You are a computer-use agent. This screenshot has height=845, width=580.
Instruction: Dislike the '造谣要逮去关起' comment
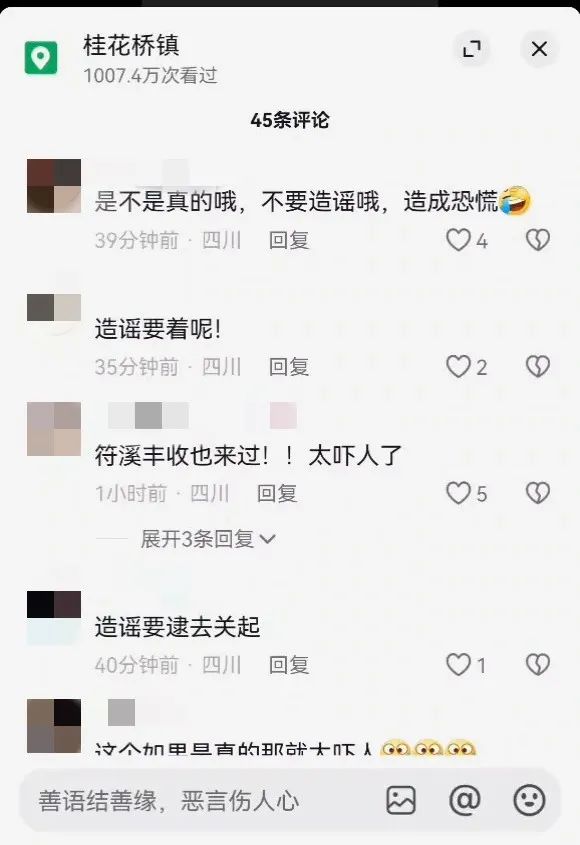[537, 664]
